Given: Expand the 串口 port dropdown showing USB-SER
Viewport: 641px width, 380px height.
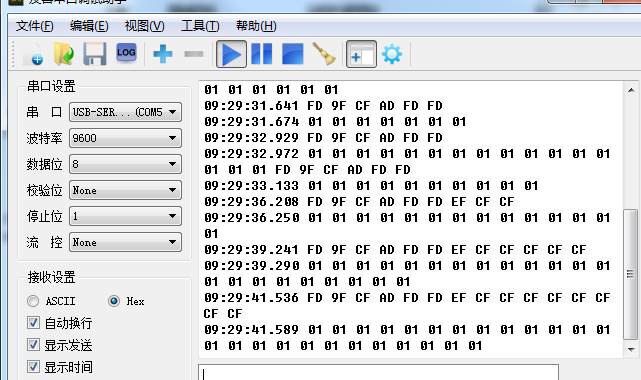Looking at the screenshot, I should pos(126,112).
